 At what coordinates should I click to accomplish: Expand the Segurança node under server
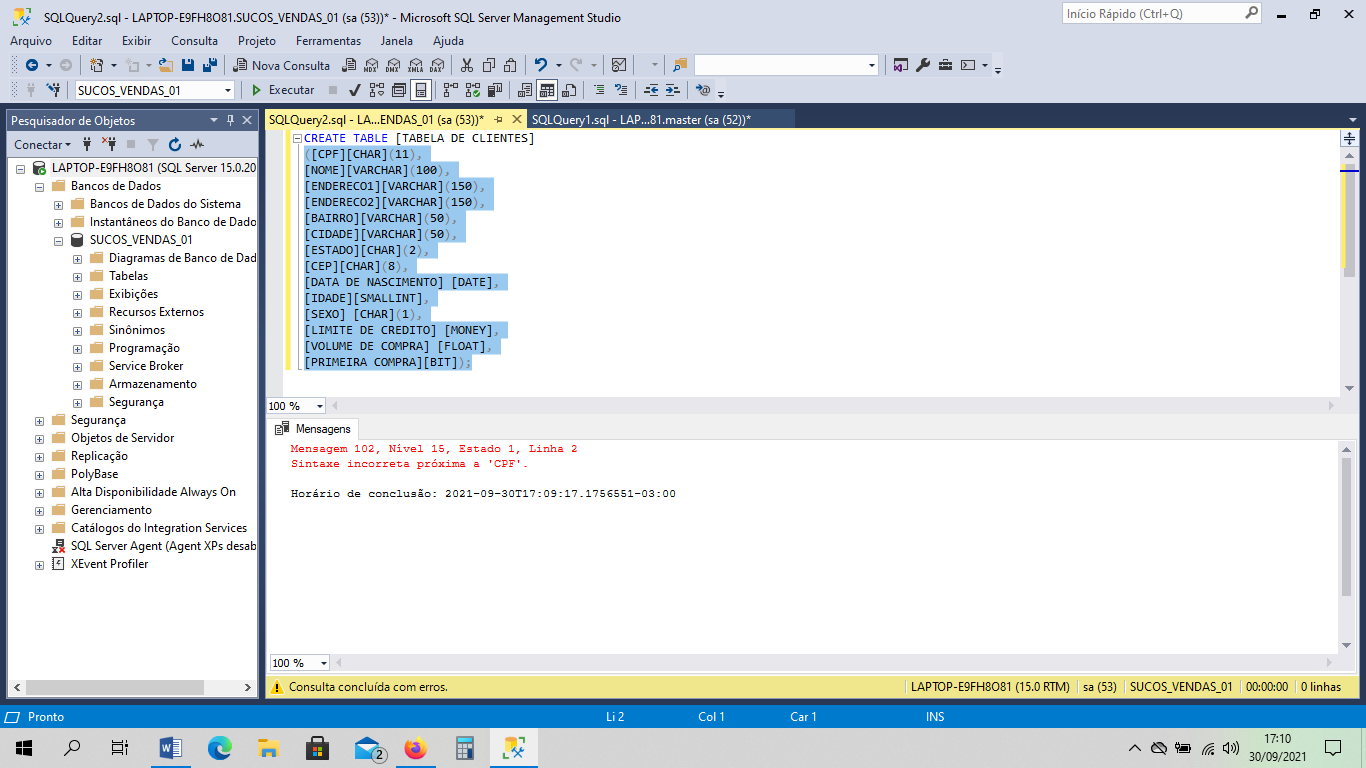(x=40, y=420)
